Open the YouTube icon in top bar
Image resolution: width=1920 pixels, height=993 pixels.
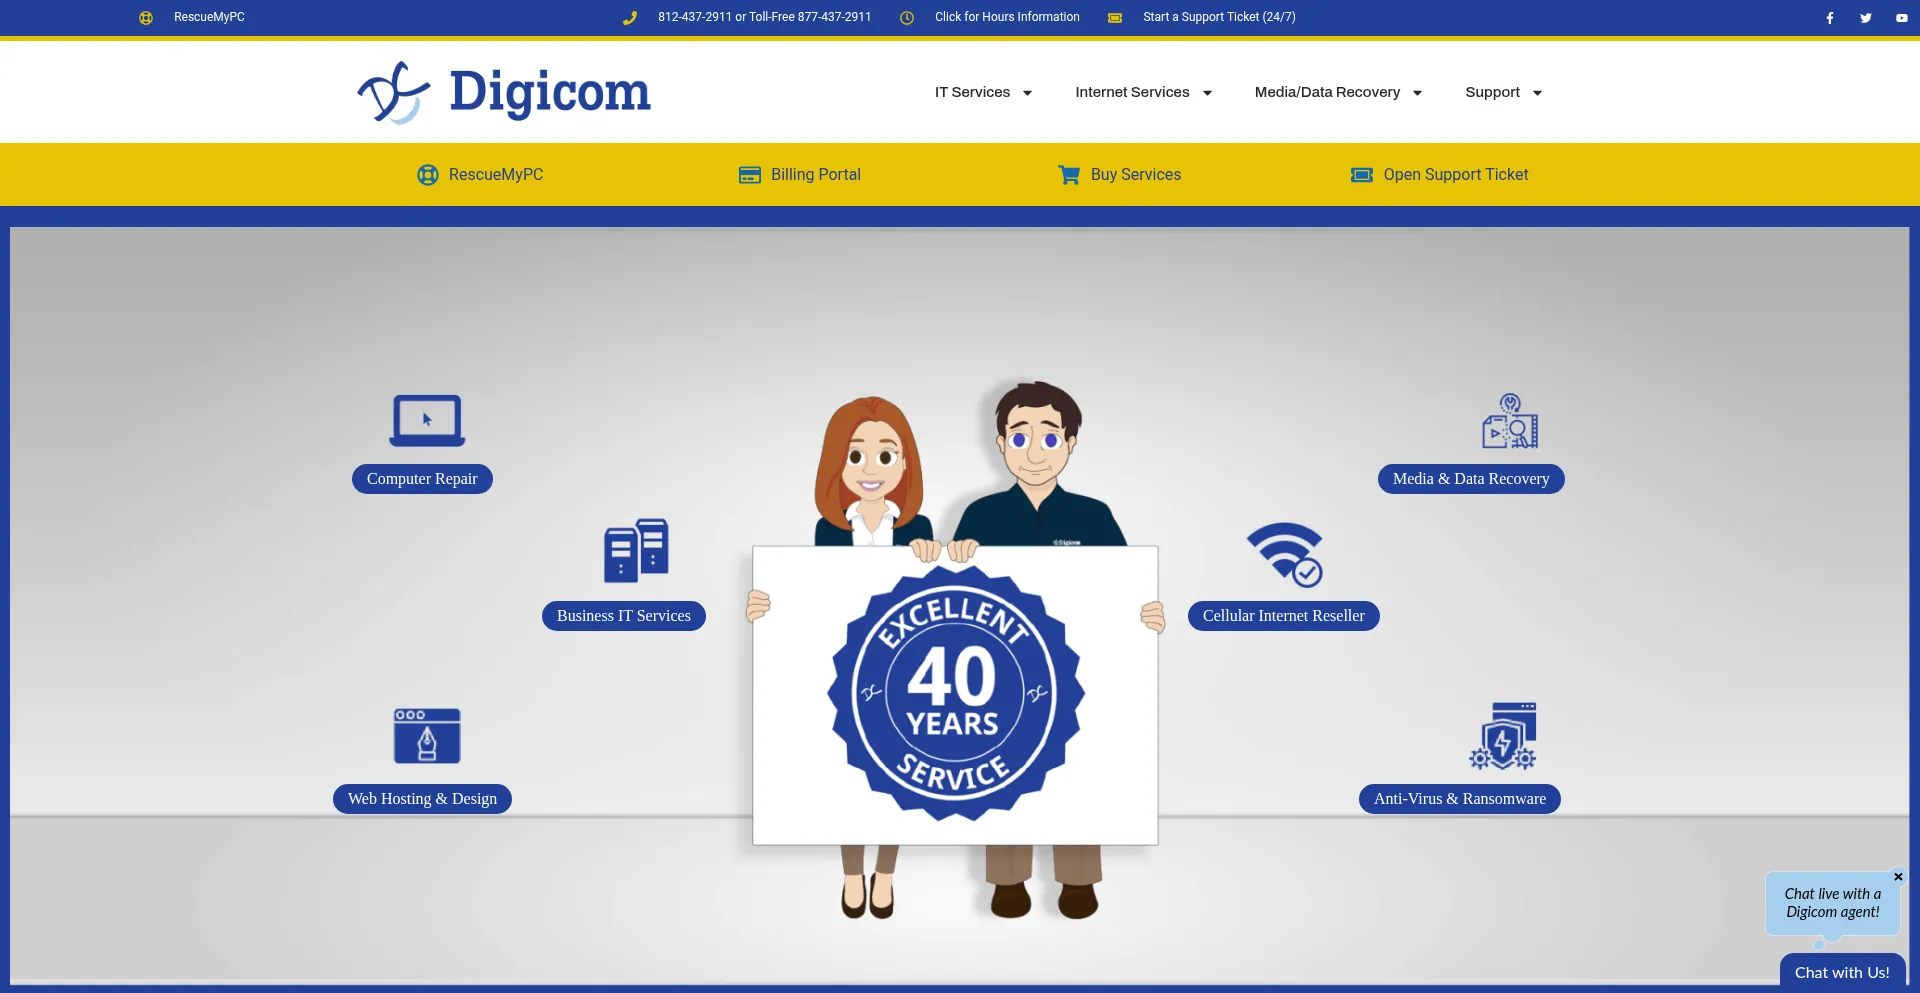1902,18
